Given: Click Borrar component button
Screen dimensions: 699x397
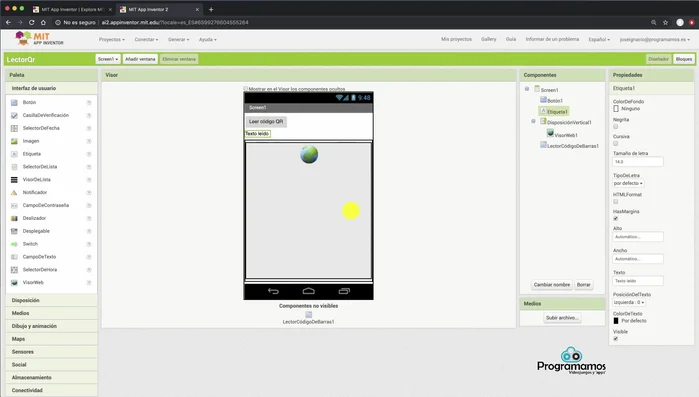Looking at the screenshot, I should (x=584, y=284).
